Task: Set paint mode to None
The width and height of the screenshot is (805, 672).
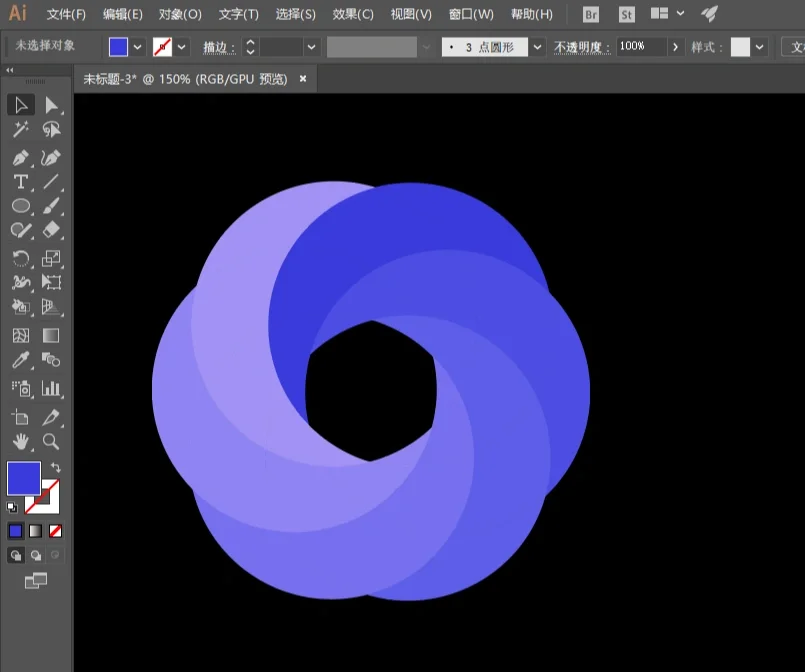Action: [x=55, y=531]
